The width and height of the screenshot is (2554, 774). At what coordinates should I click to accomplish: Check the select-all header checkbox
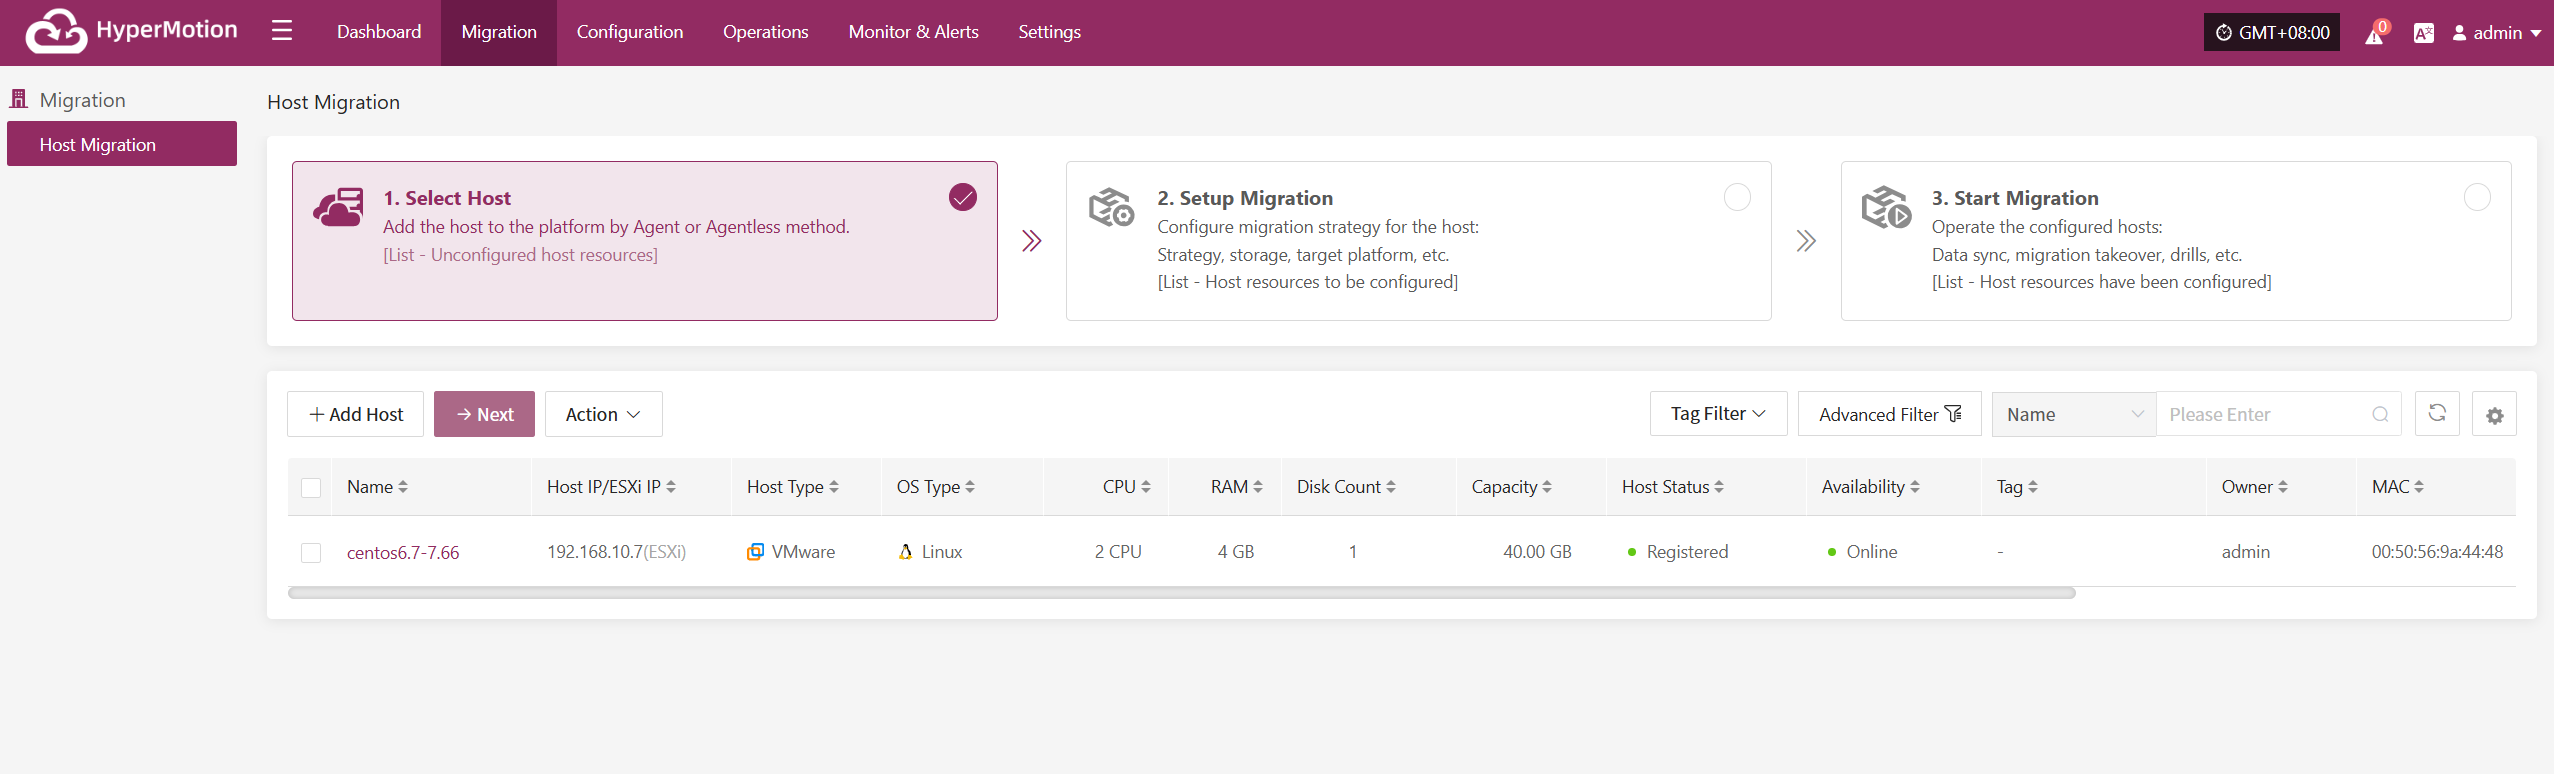[311, 488]
